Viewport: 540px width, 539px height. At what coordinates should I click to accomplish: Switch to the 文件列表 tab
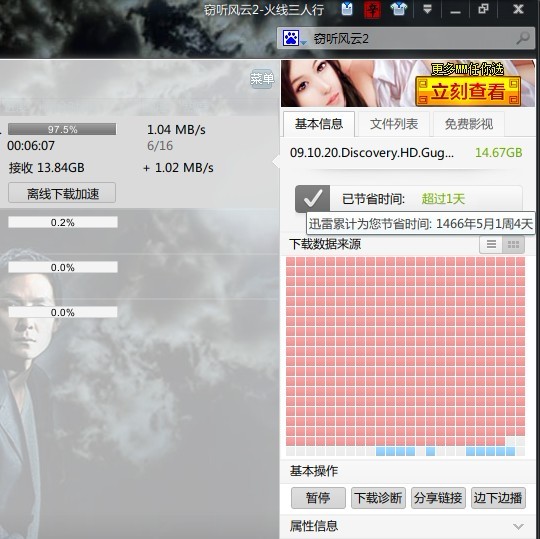394,124
